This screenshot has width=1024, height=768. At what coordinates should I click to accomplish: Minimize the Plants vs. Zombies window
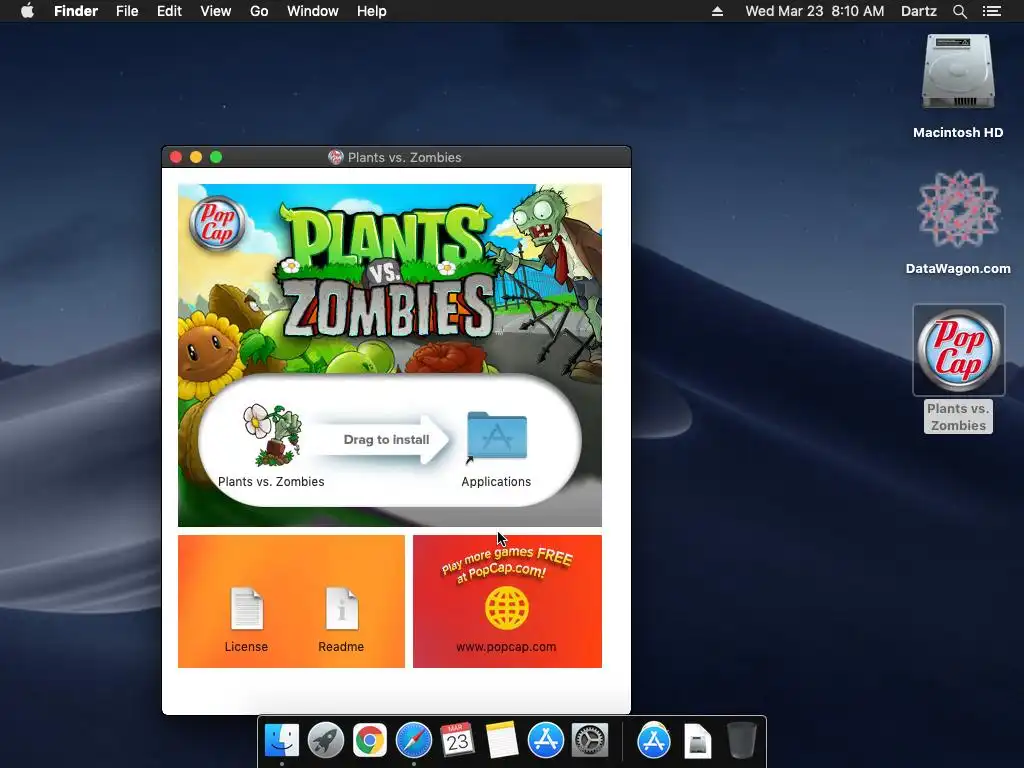pos(196,157)
